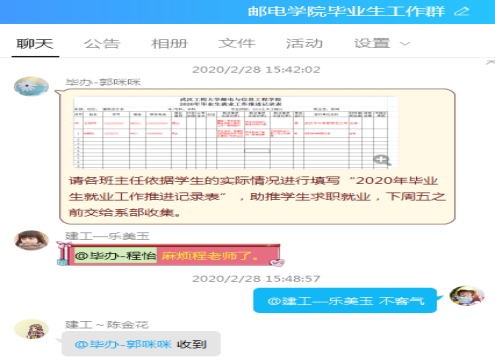Open 毕办-郭咪咪 flower avatar

[31, 86]
